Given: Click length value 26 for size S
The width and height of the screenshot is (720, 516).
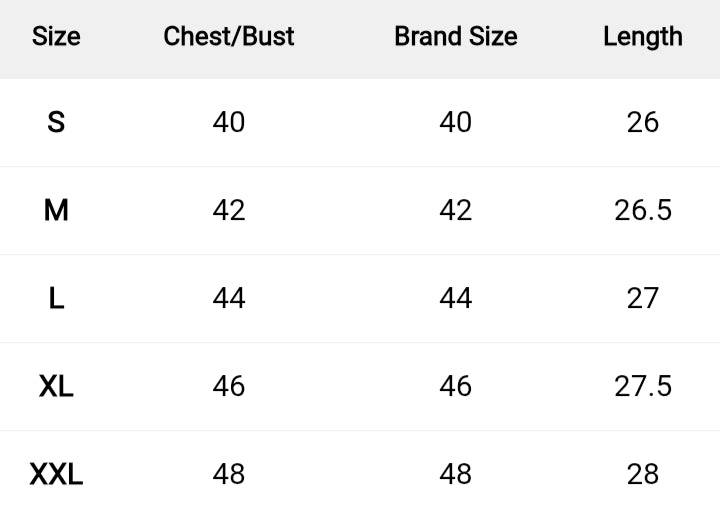Looking at the screenshot, I should 643,122.
